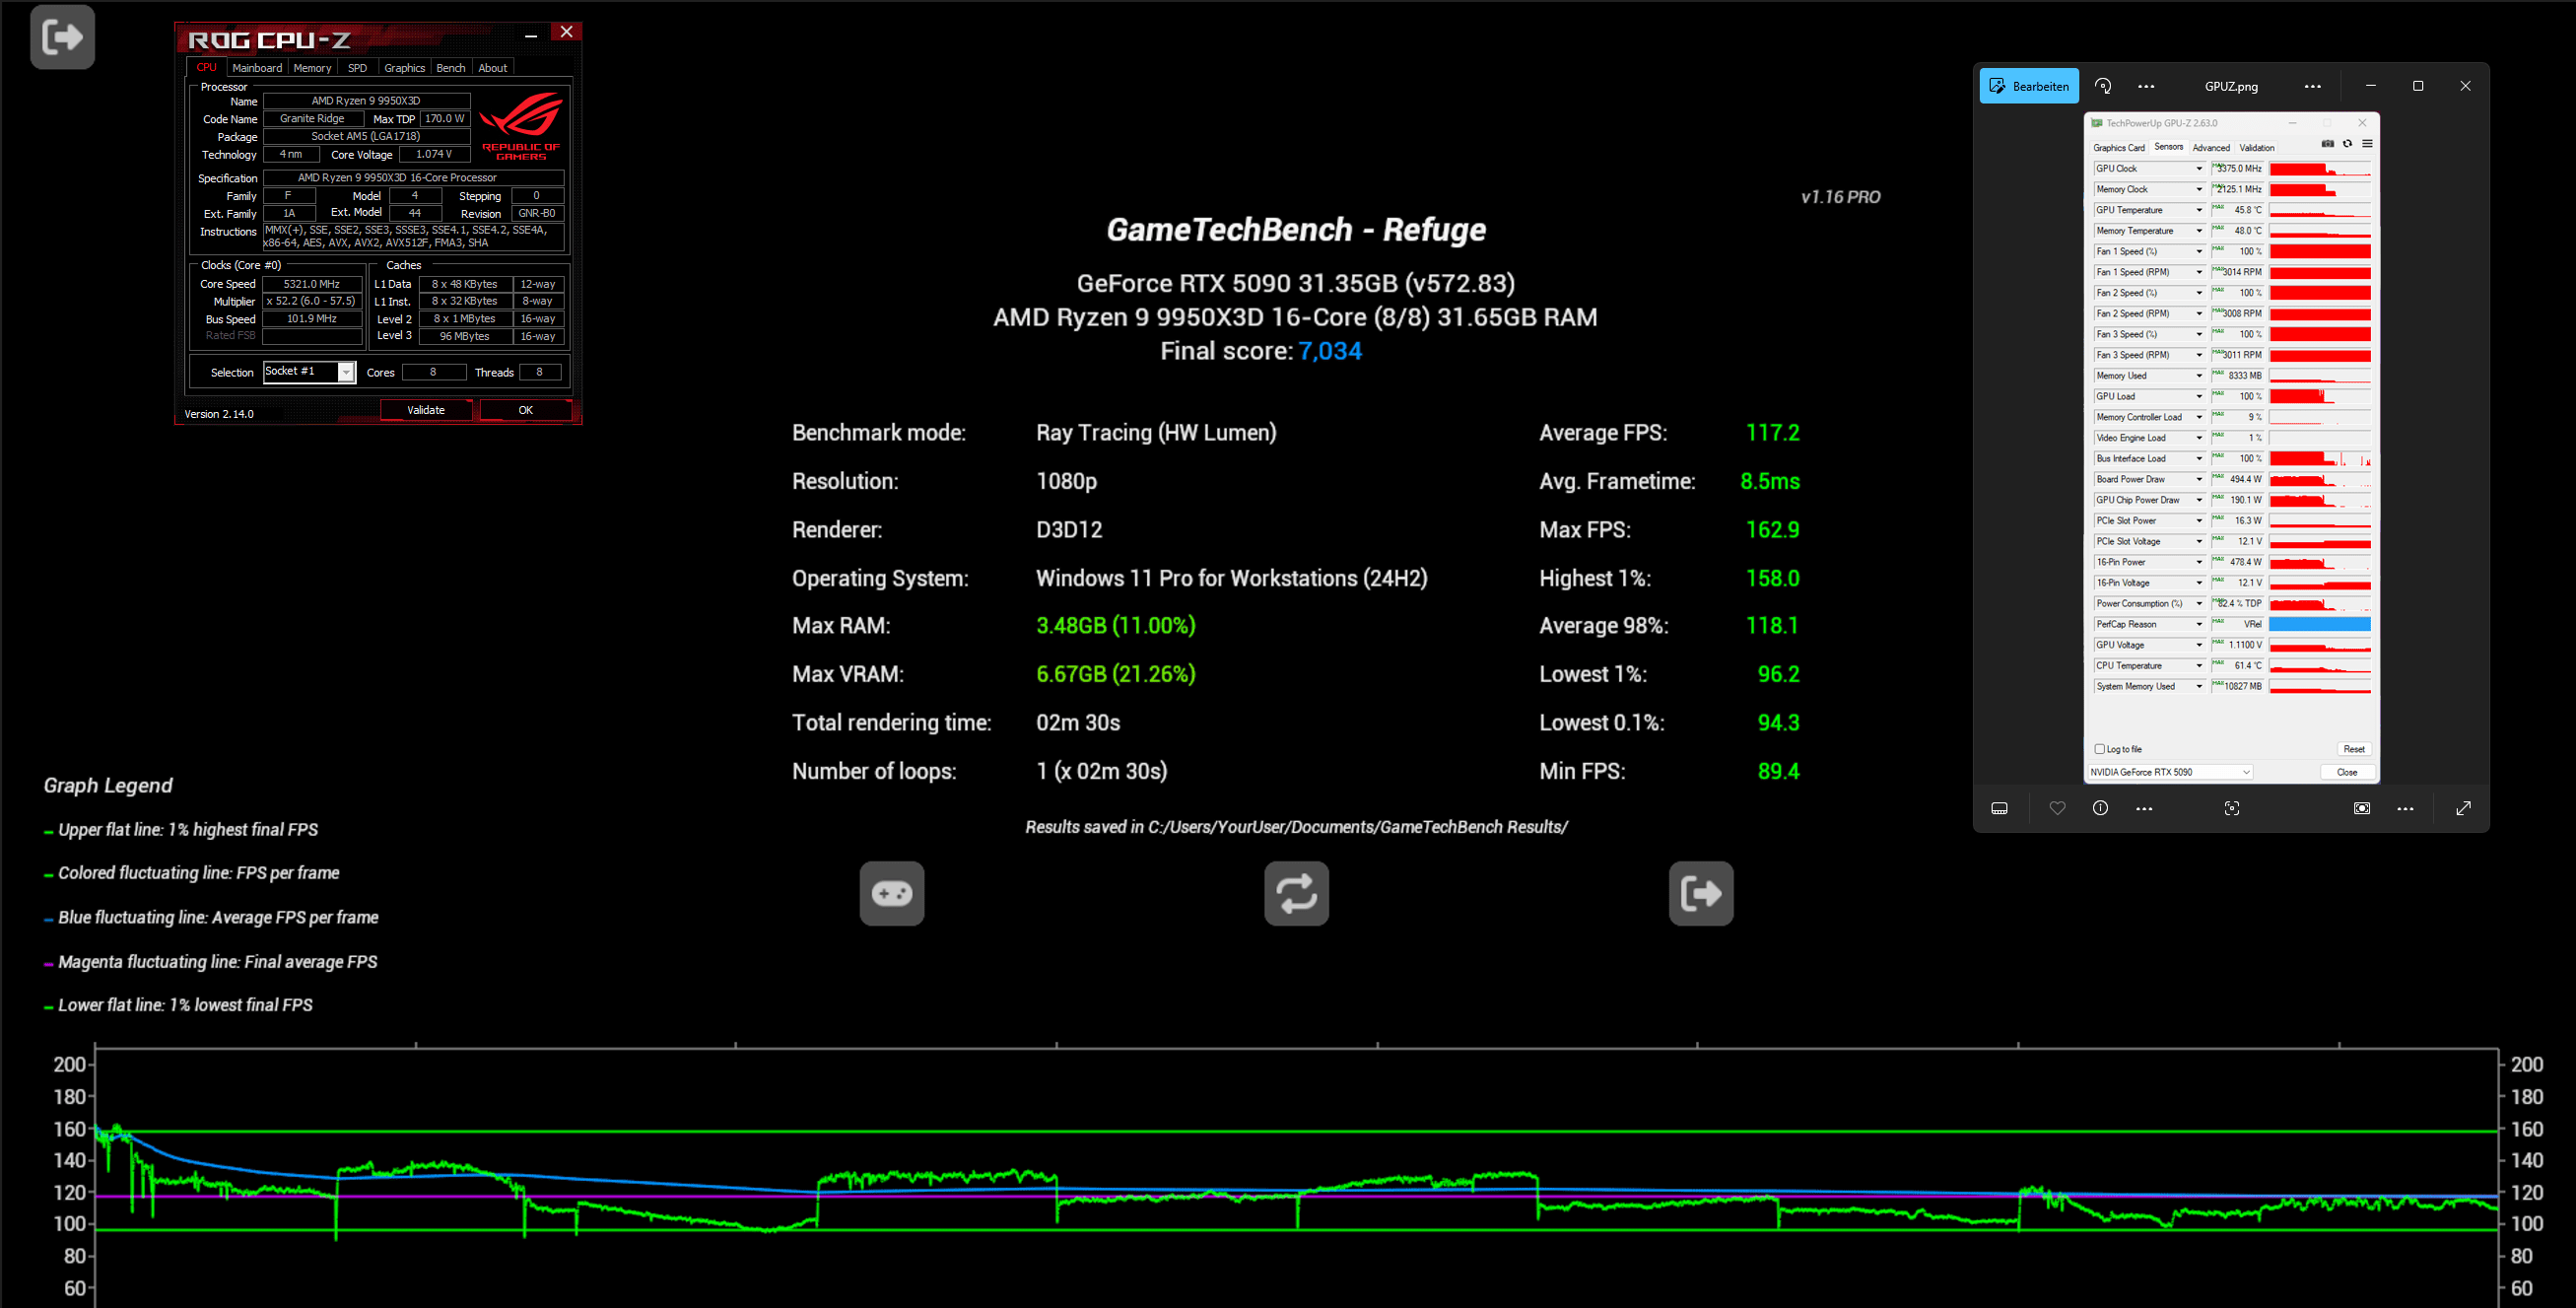Viewport: 2576px width, 1308px height.
Task: Click the repeat benchmark loop icon
Action: pyautogui.click(x=1296, y=893)
